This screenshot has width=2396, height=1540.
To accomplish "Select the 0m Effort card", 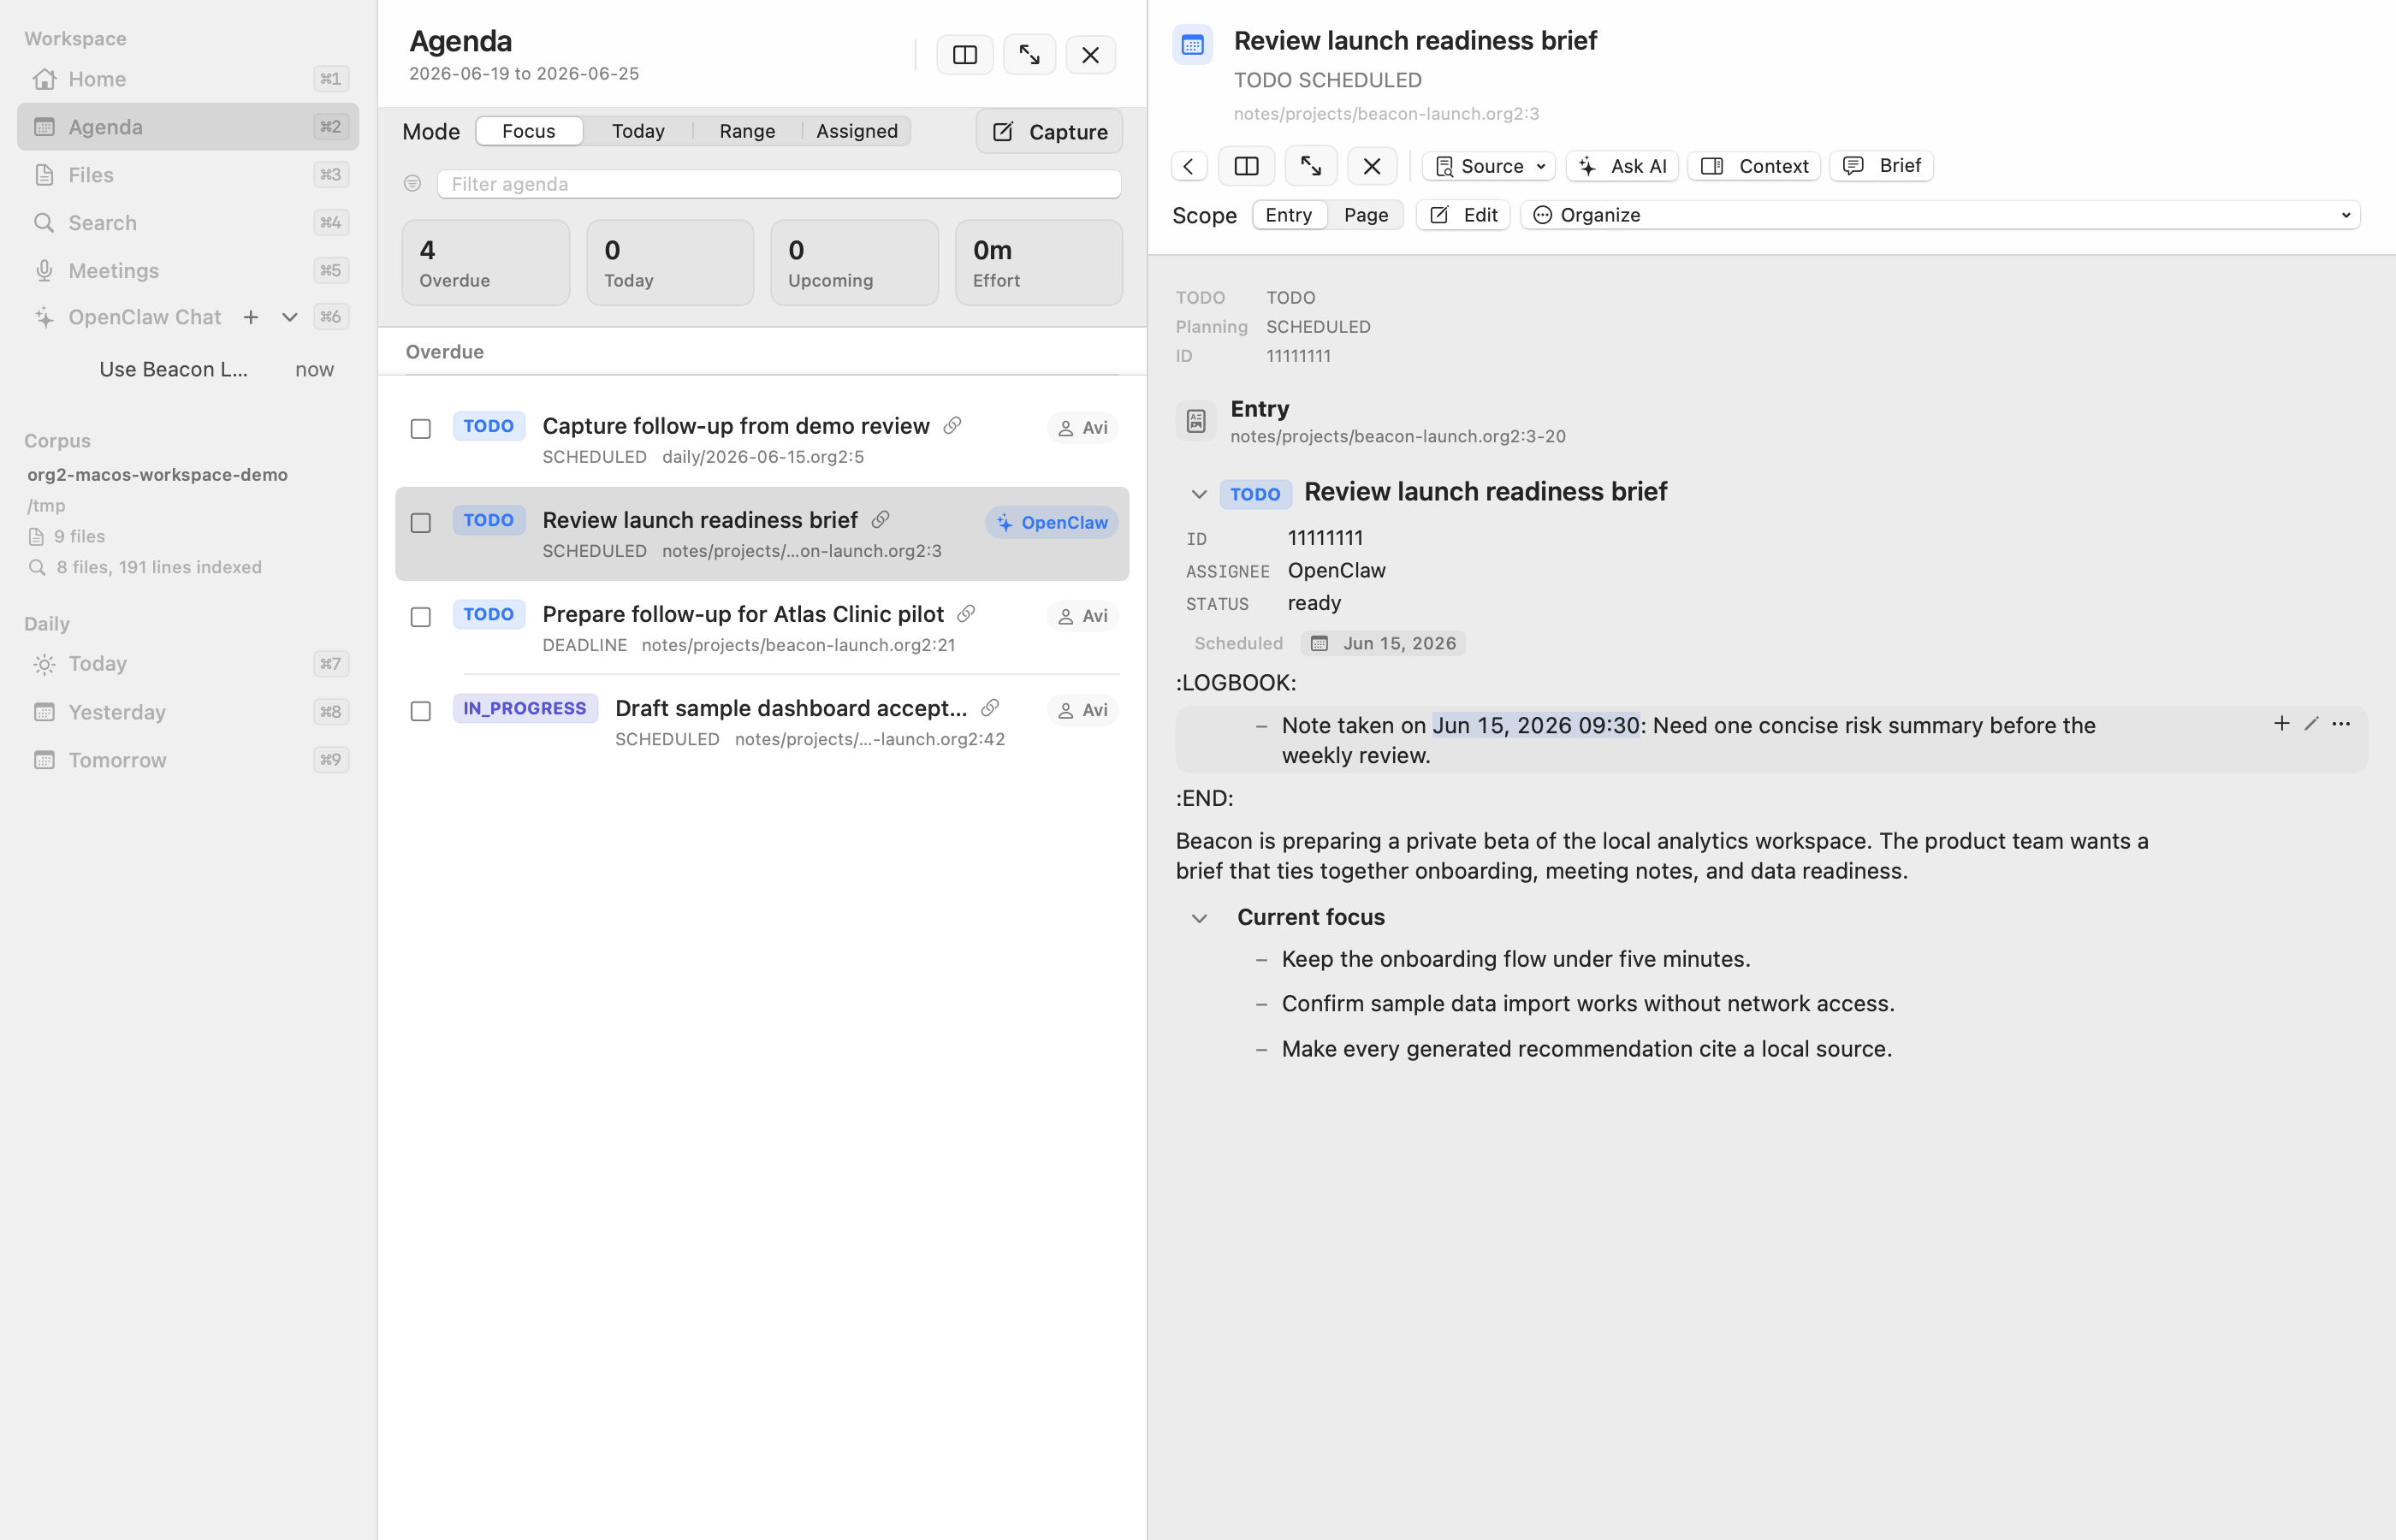I will [1039, 263].
